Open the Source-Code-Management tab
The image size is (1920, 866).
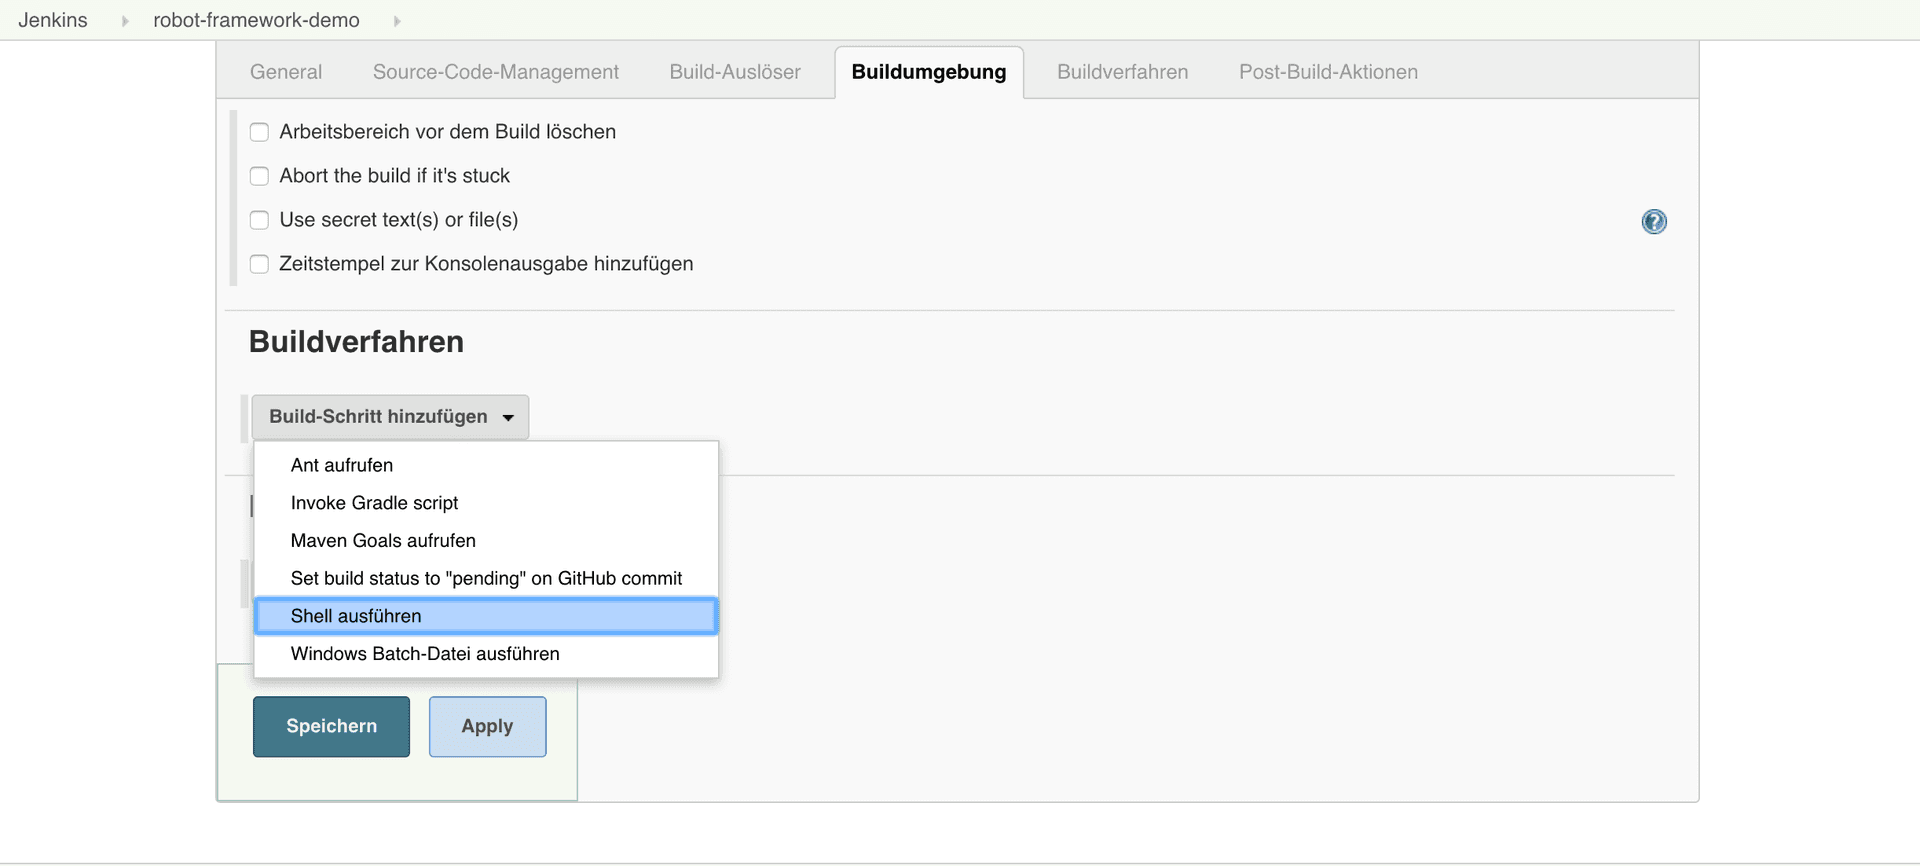click(496, 72)
